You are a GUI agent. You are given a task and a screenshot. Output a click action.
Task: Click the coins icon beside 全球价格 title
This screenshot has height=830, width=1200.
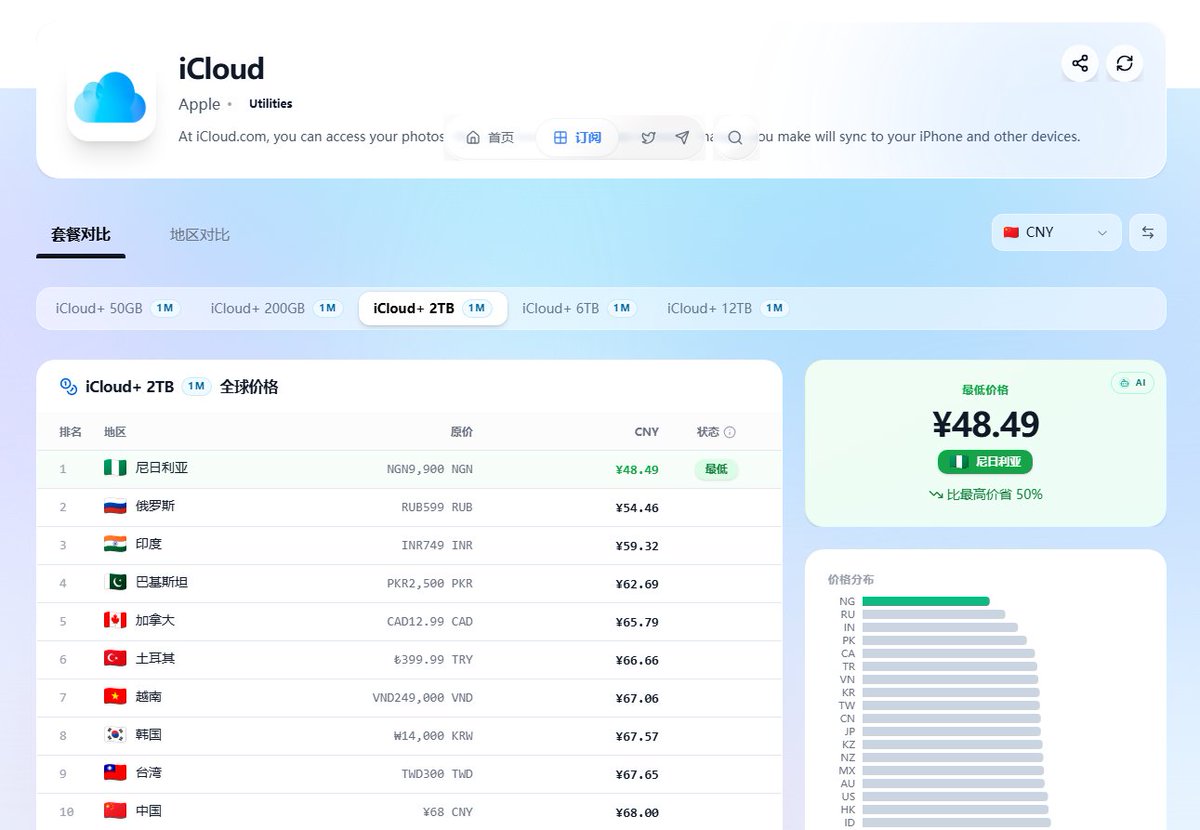(x=68, y=386)
